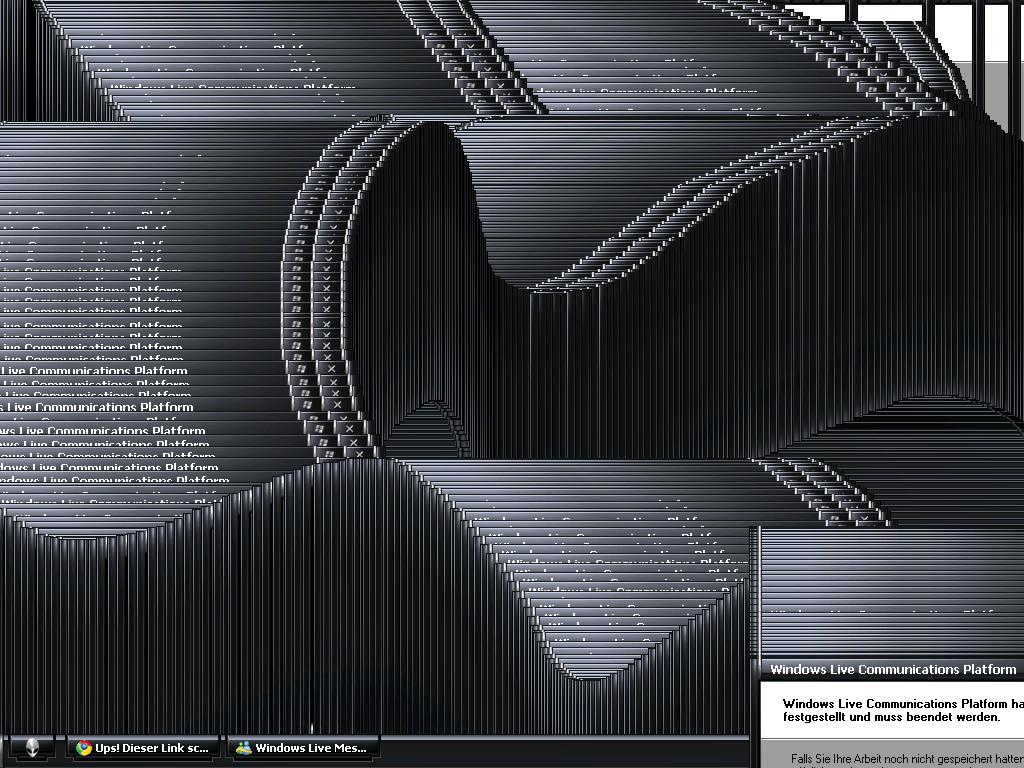Click the bold 'festgestellt und muss beendet werden' message
1024x768 pixels.
click(x=877, y=717)
